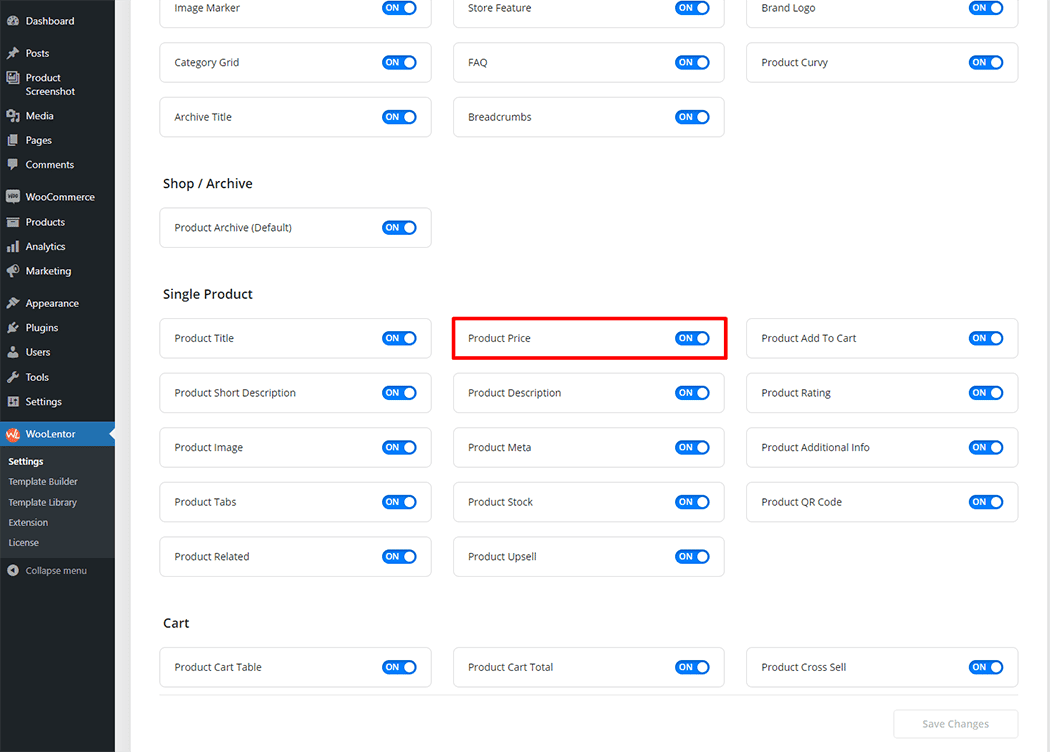The image size is (1050, 752).
Task: Open the Marketing megaphone icon
Action: click(x=14, y=270)
